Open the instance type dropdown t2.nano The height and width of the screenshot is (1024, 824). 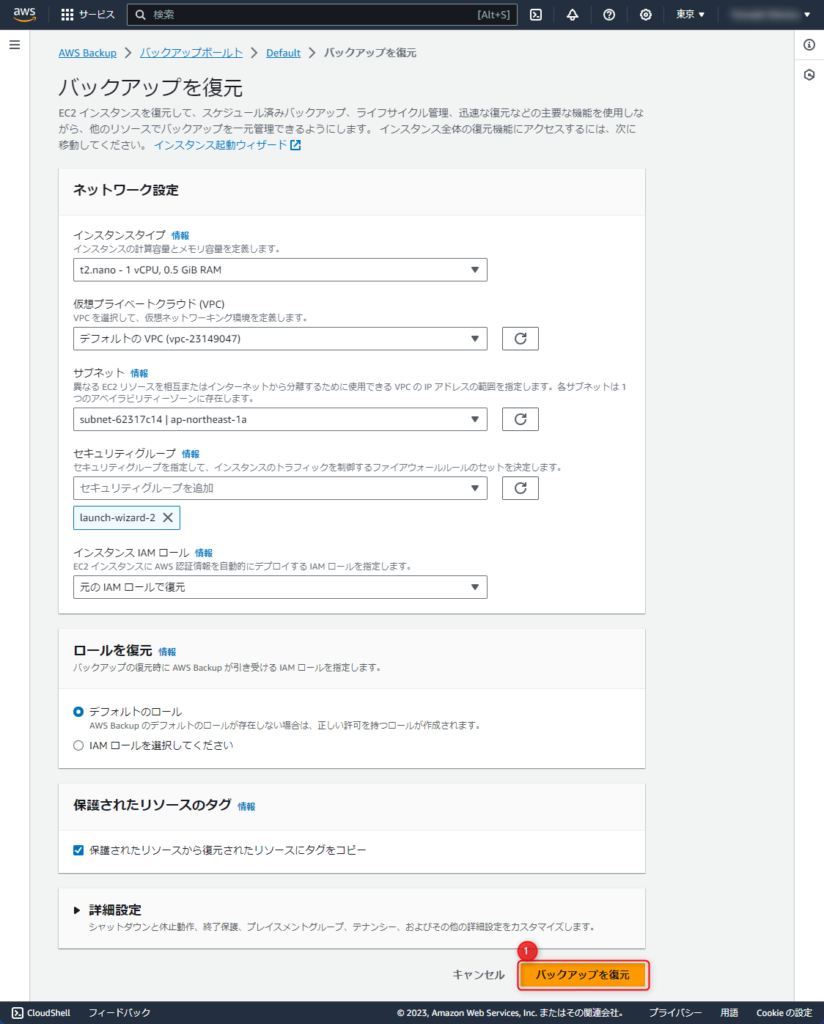tap(280, 270)
